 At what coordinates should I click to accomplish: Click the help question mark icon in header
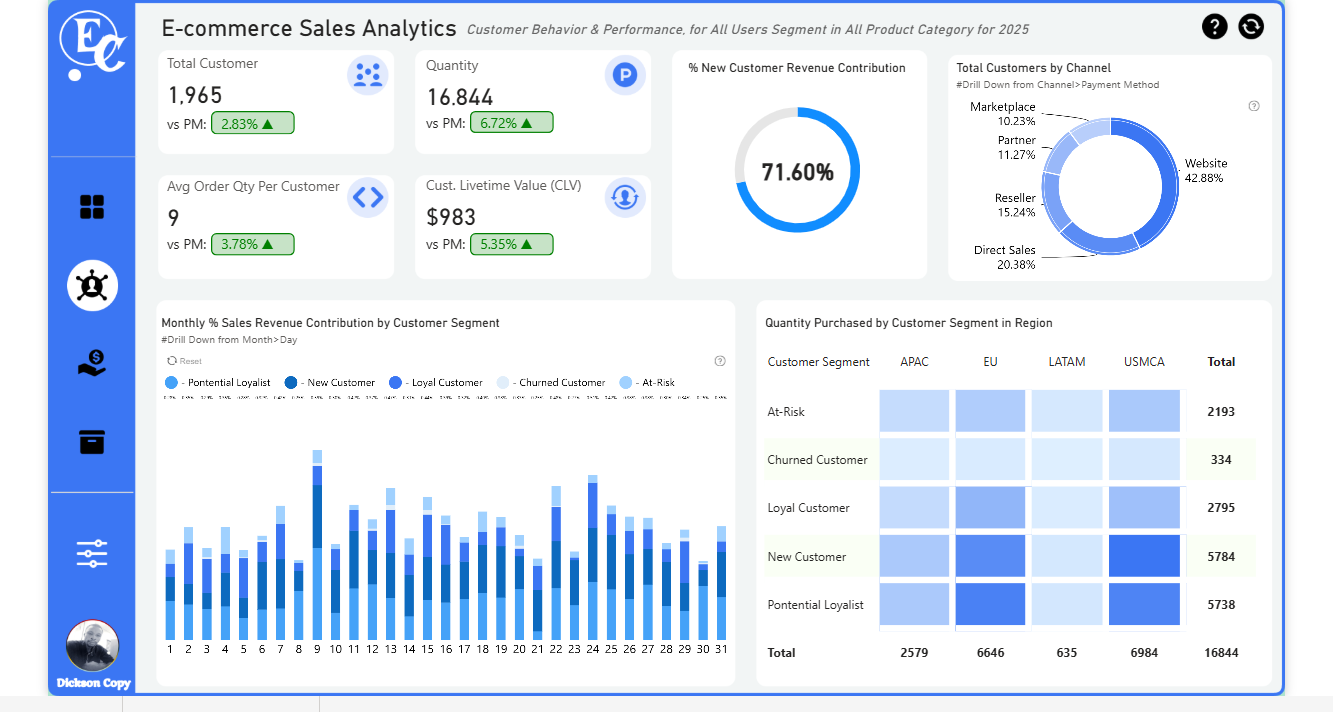coord(1214,27)
